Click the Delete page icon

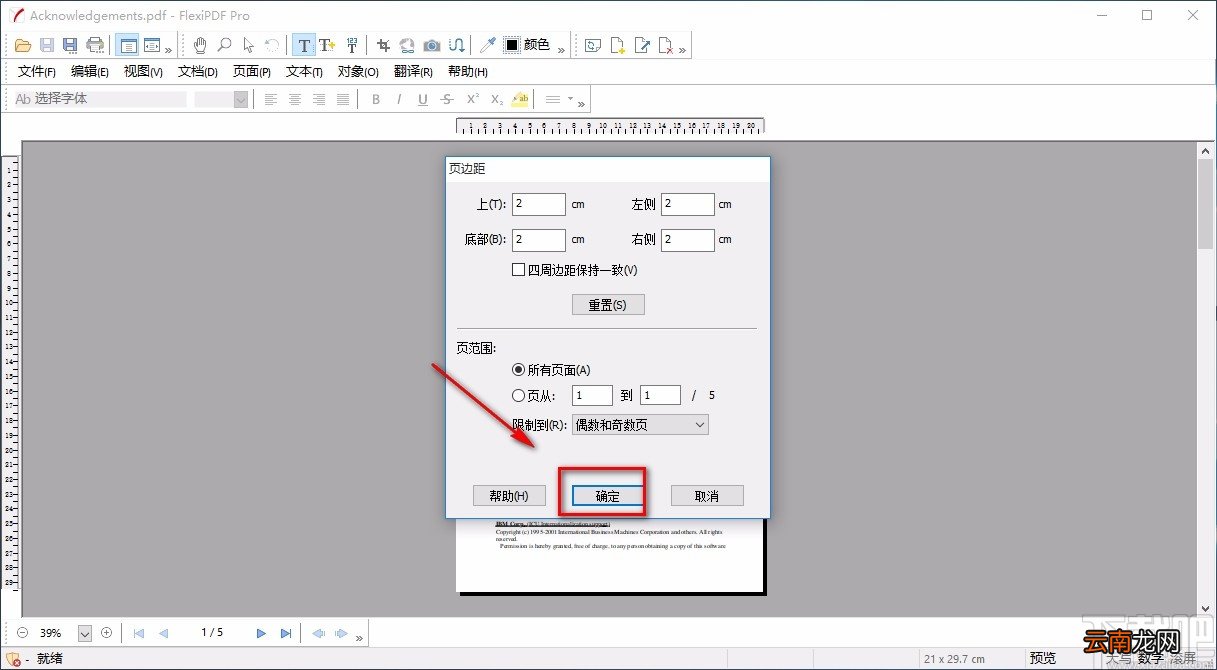pyautogui.click(x=666, y=45)
